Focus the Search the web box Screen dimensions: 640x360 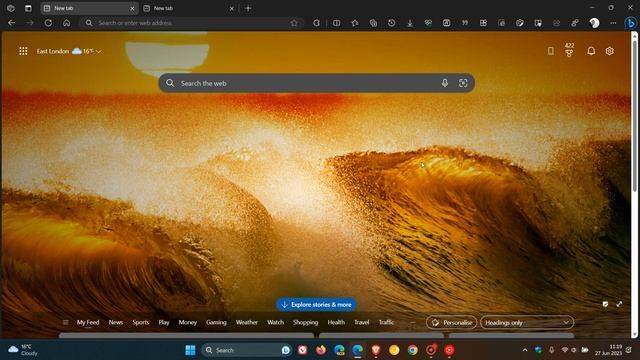coord(316,83)
